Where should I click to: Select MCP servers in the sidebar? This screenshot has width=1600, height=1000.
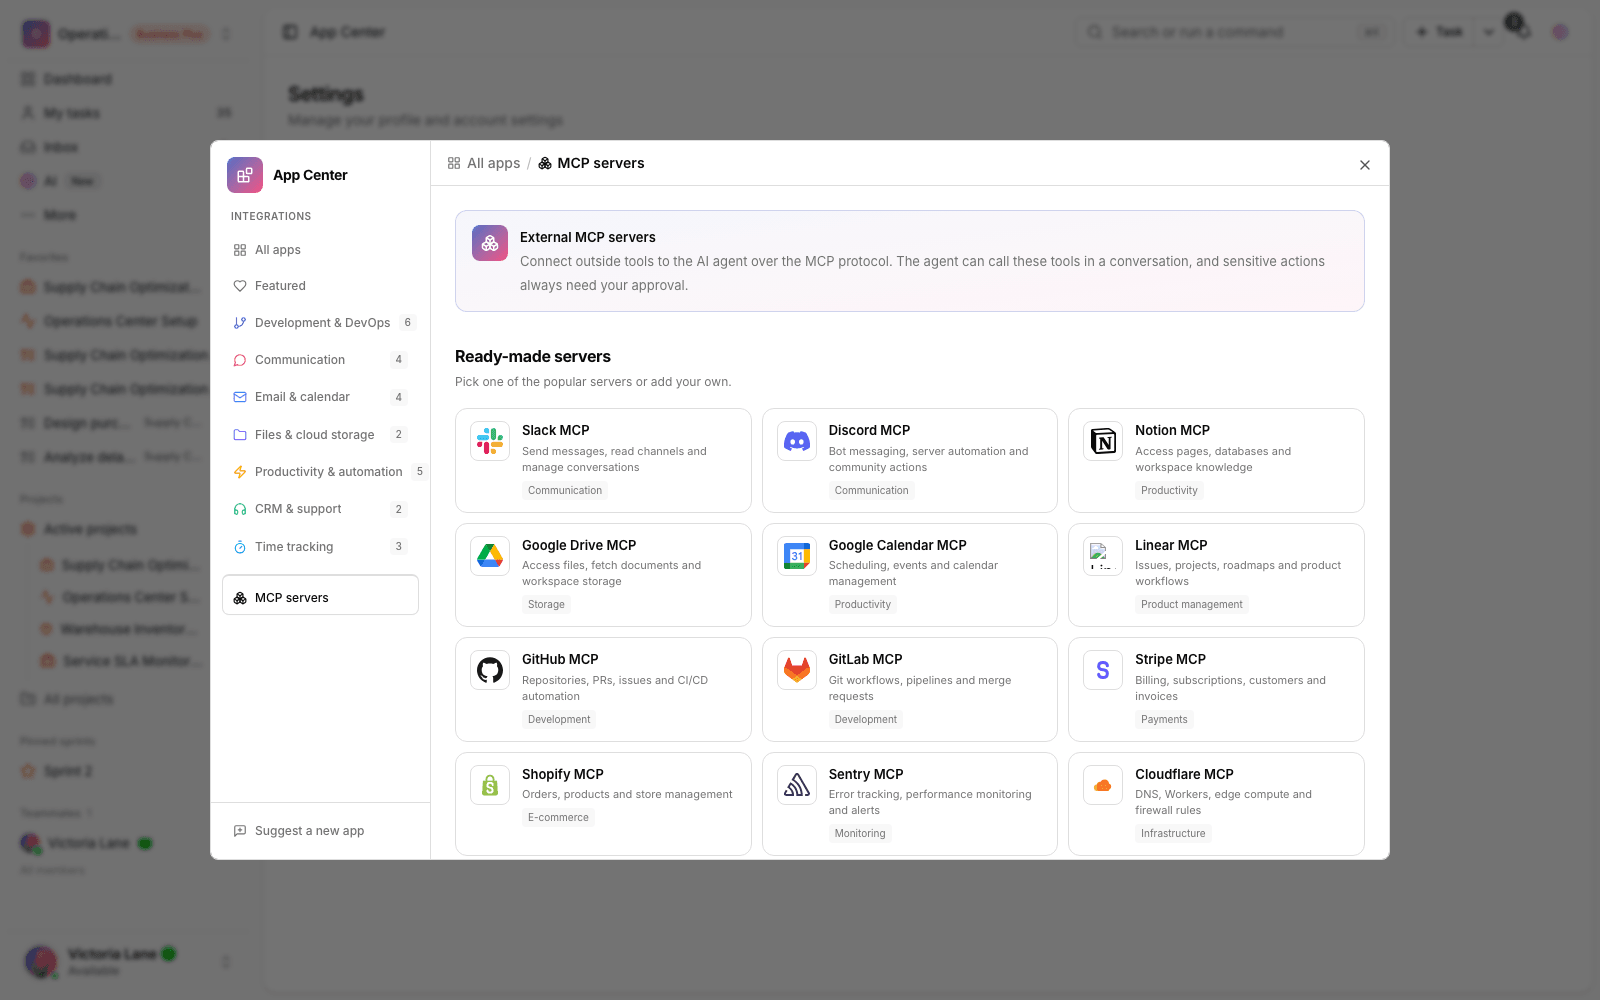click(x=320, y=595)
